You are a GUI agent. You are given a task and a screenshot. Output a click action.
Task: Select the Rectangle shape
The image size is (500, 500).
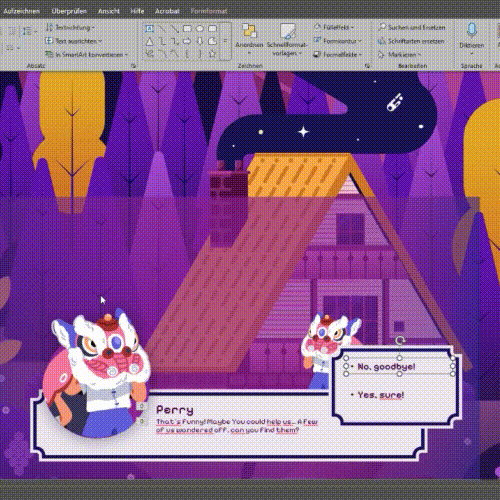187,28
